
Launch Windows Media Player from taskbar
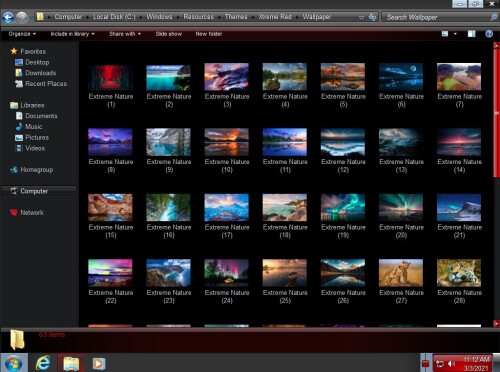[99, 363]
